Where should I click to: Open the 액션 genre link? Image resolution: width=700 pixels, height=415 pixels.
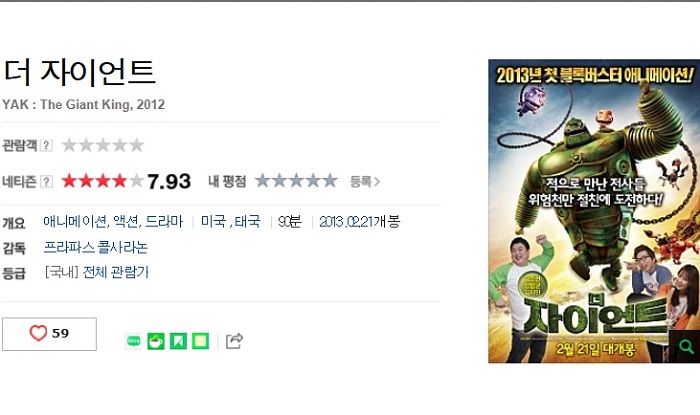pos(125,221)
